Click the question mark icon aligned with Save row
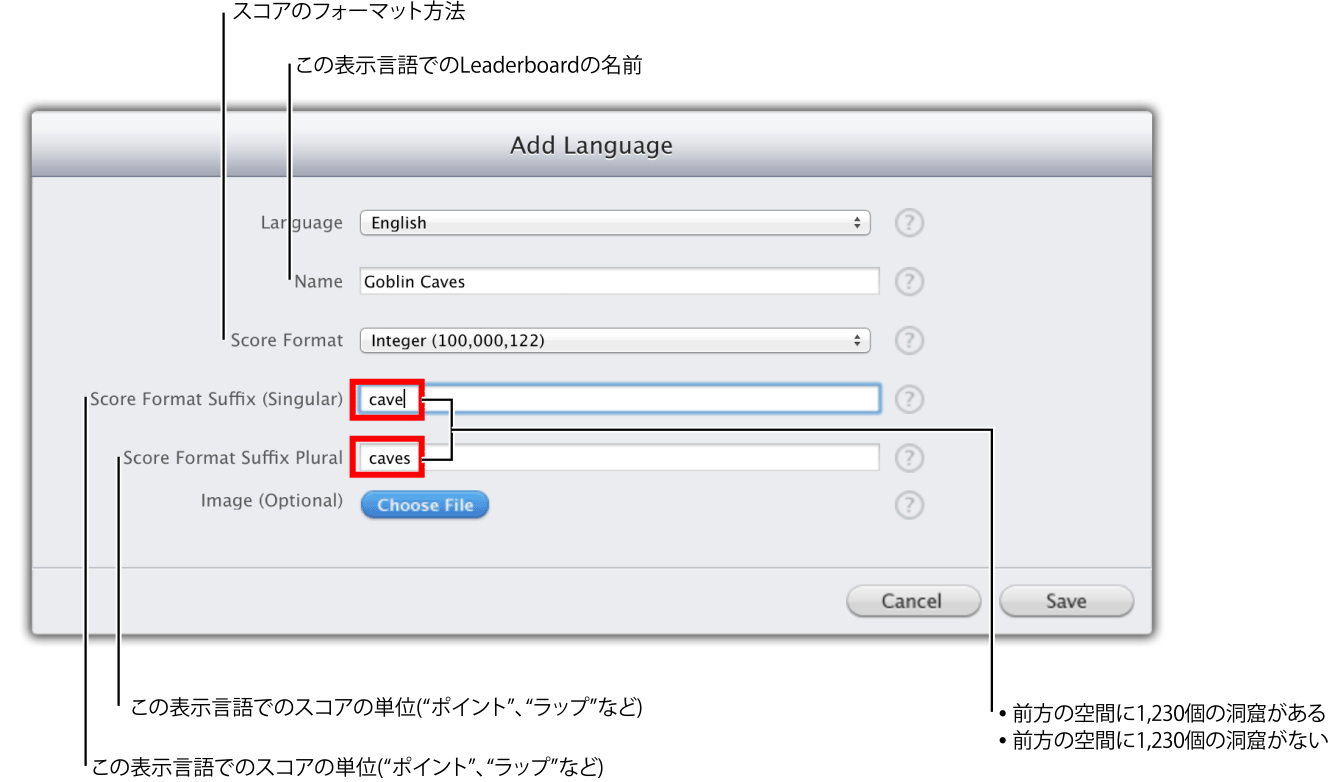The height and width of the screenshot is (782, 1329). tap(909, 505)
